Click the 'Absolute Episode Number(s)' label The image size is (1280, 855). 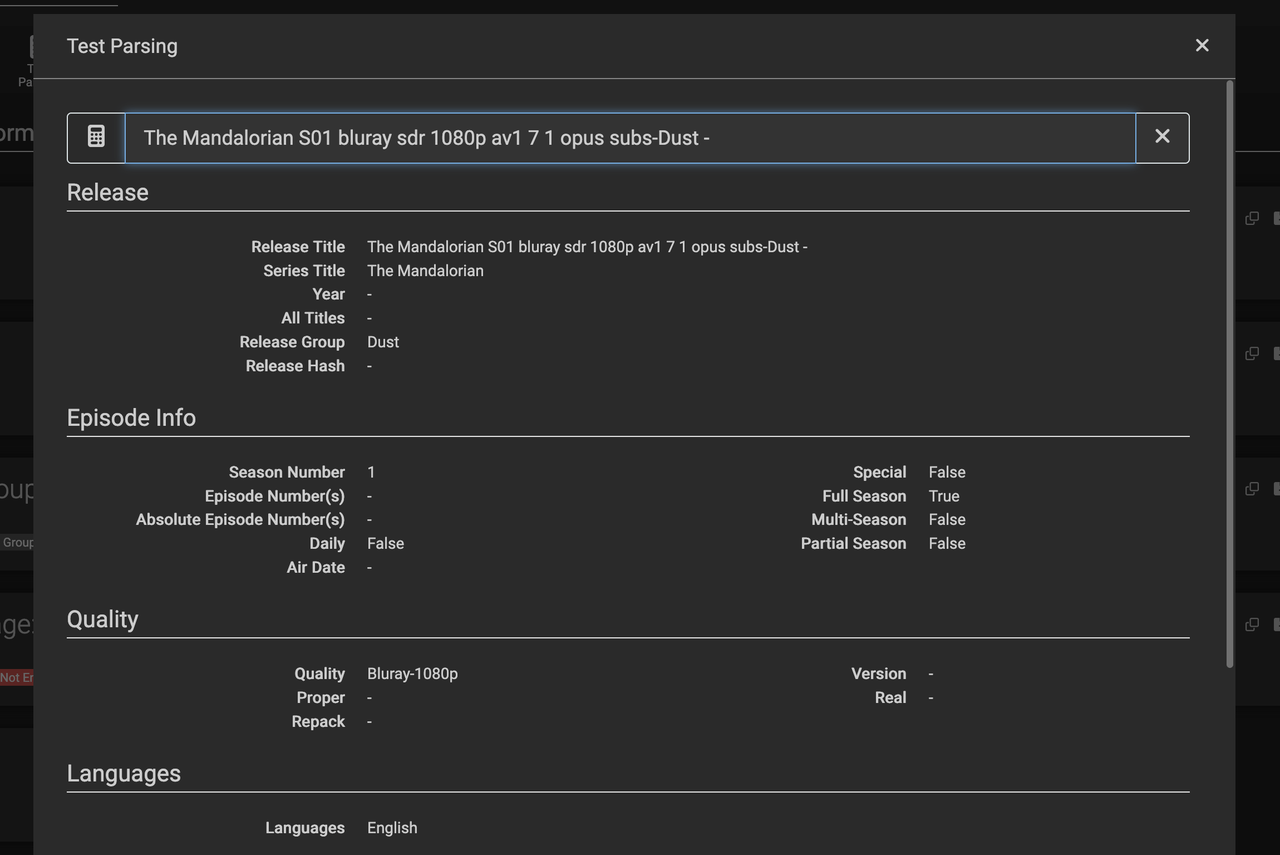(240, 520)
